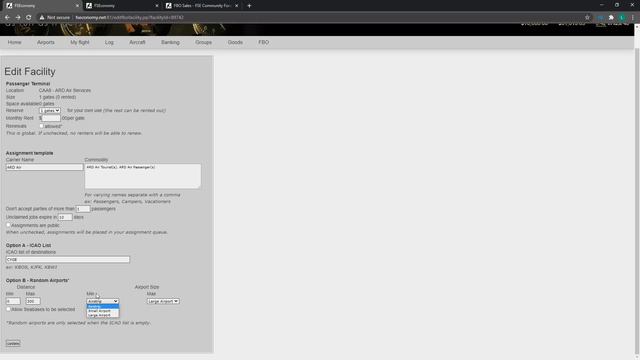Switch to the second FSEconomy tab
This screenshot has height=360, width=640.
122,6
